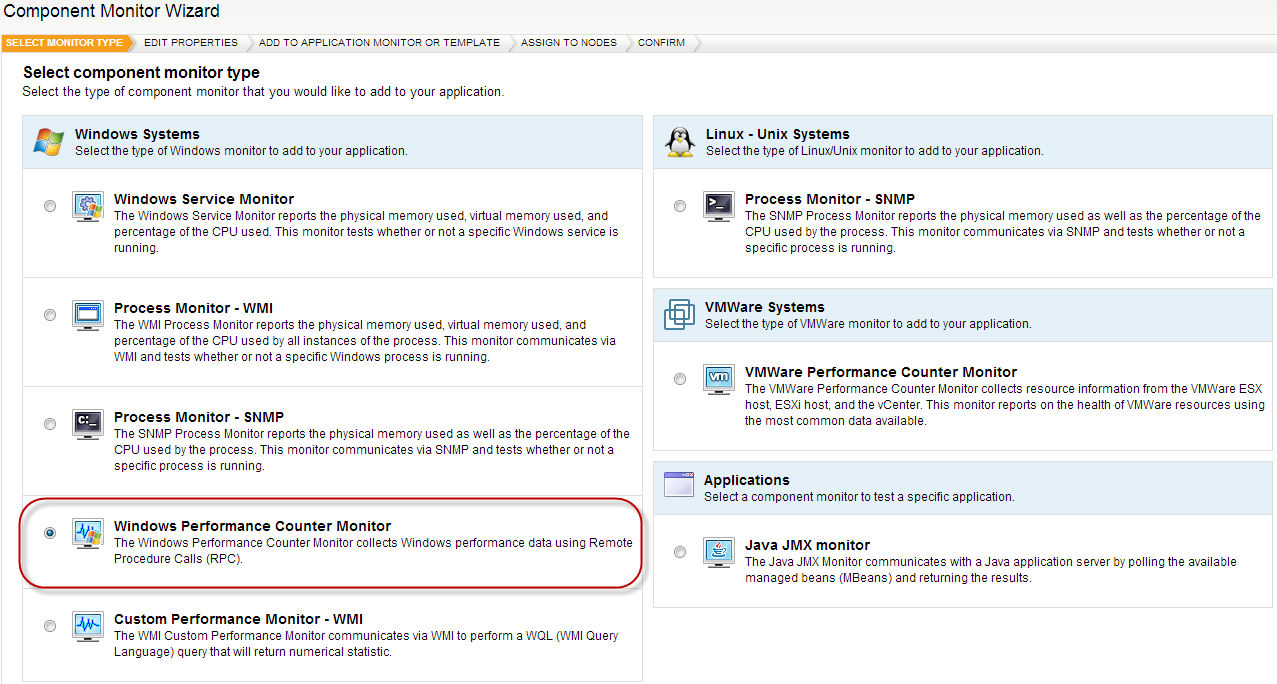Select Windows Performance Counter Monitor radio button
1277x684 pixels.
(50, 533)
